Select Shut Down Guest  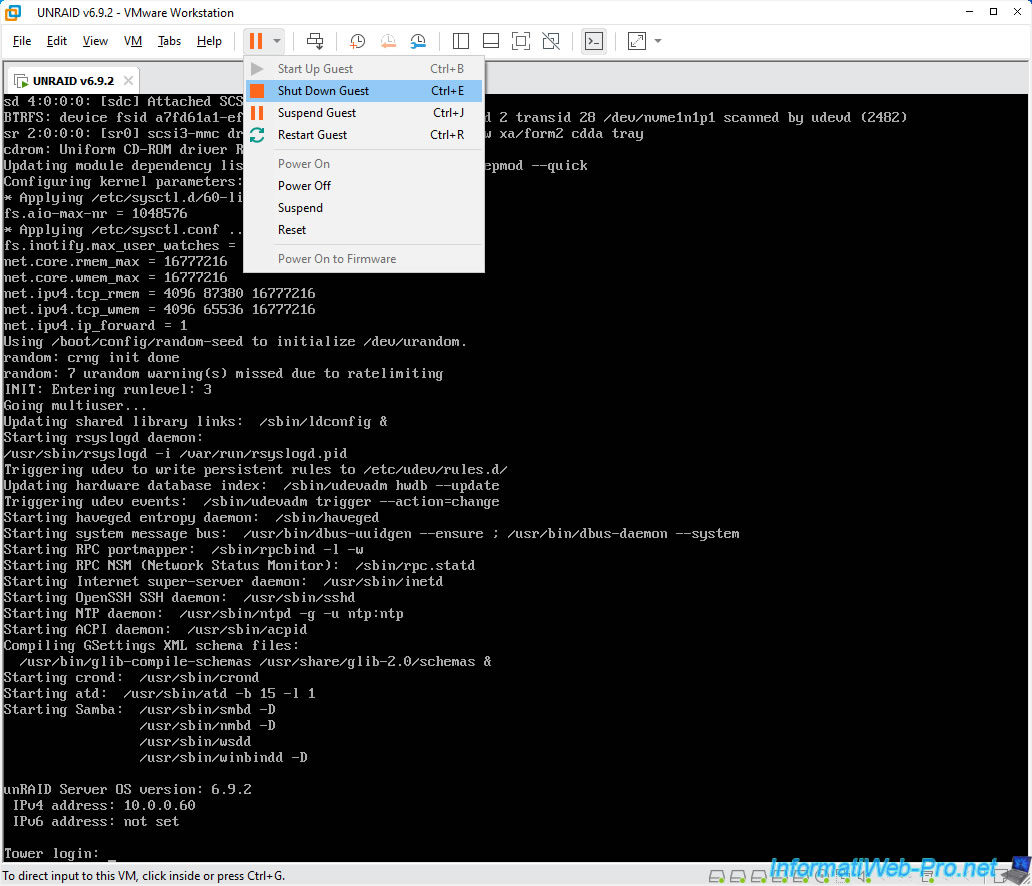click(323, 91)
